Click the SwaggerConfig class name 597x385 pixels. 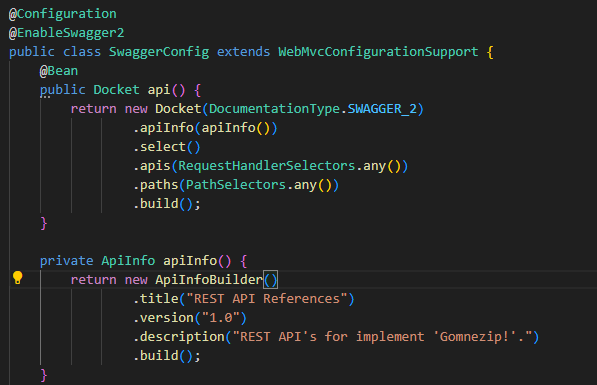(159, 52)
